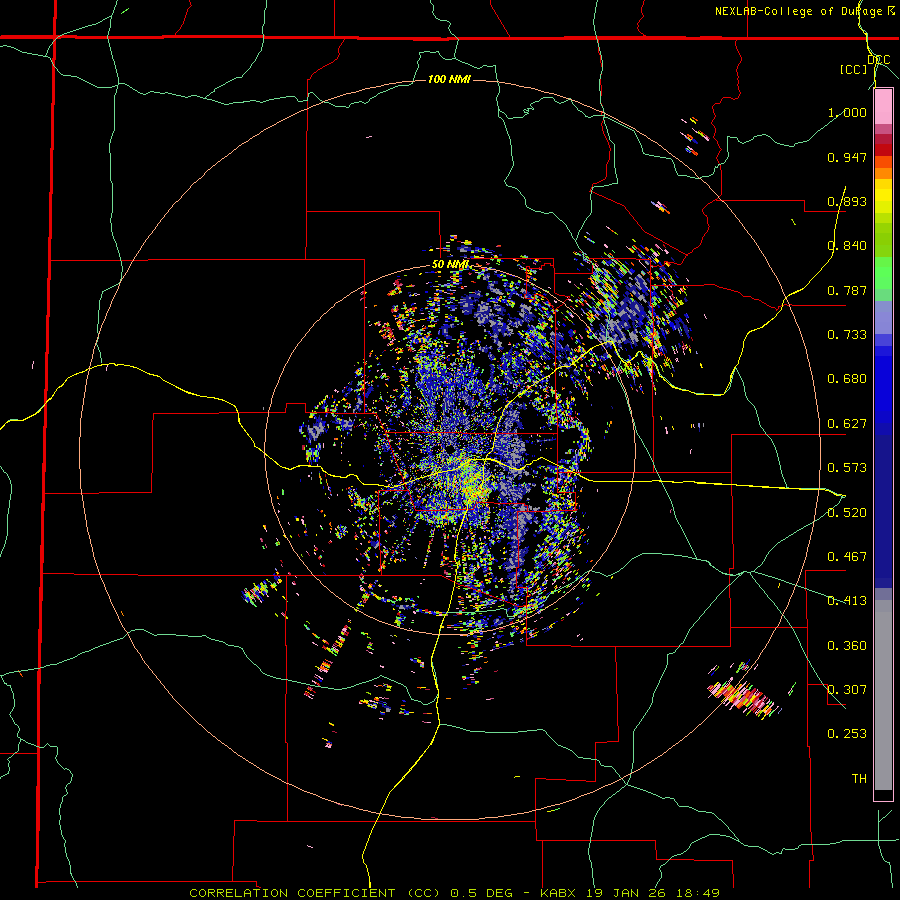Click the 0.307 legend value

pyautogui.click(x=847, y=690)
